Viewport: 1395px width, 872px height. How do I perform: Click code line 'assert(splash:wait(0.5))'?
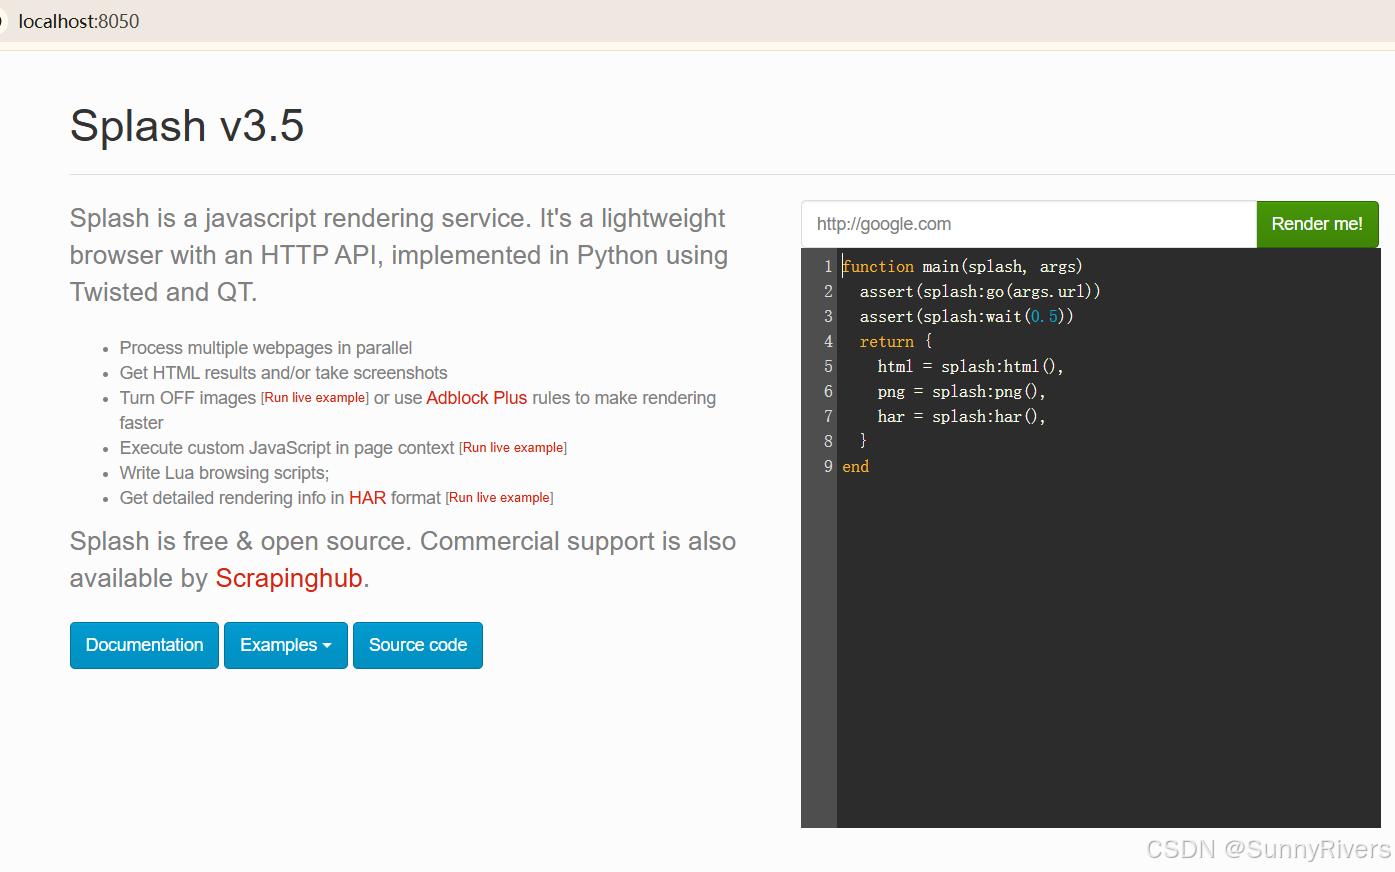tap(967, 316)
